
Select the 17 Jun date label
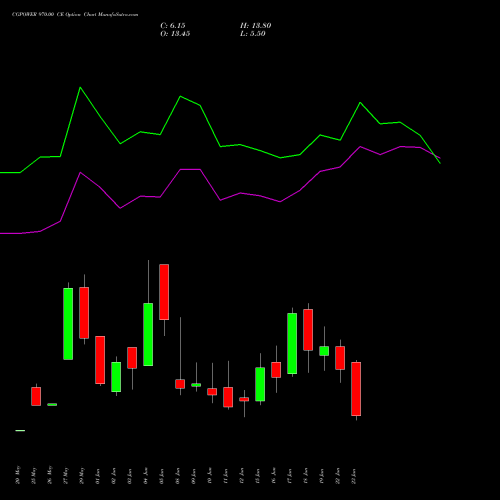point(290,476)
